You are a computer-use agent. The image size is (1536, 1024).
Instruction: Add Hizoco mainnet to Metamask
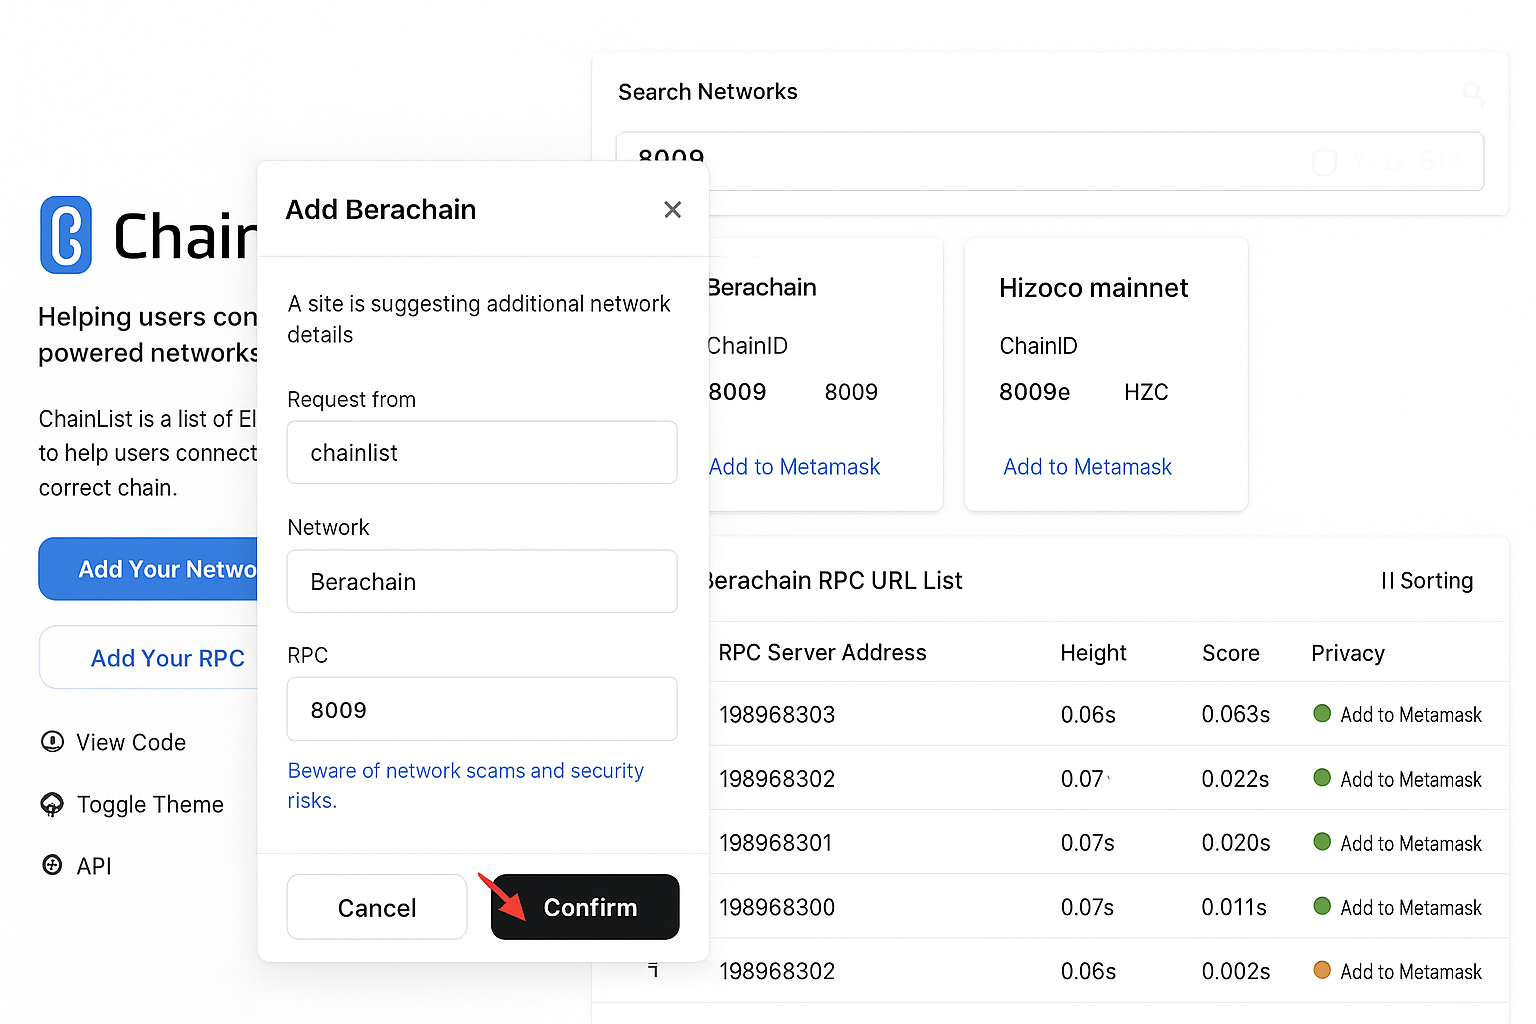pos(1087,467)
